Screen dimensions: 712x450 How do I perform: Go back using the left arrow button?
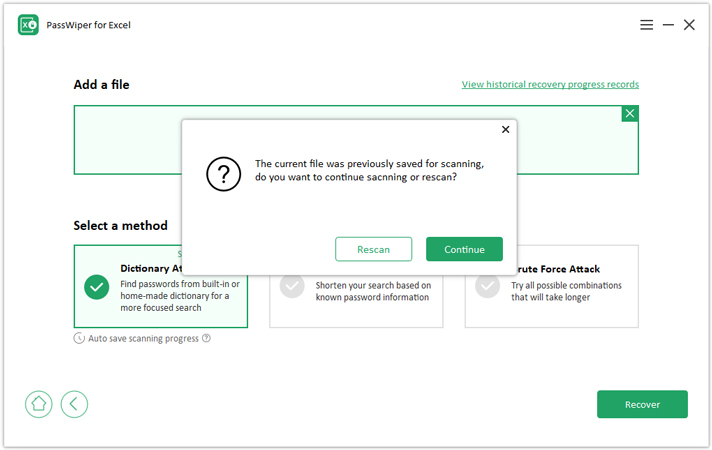74,404
